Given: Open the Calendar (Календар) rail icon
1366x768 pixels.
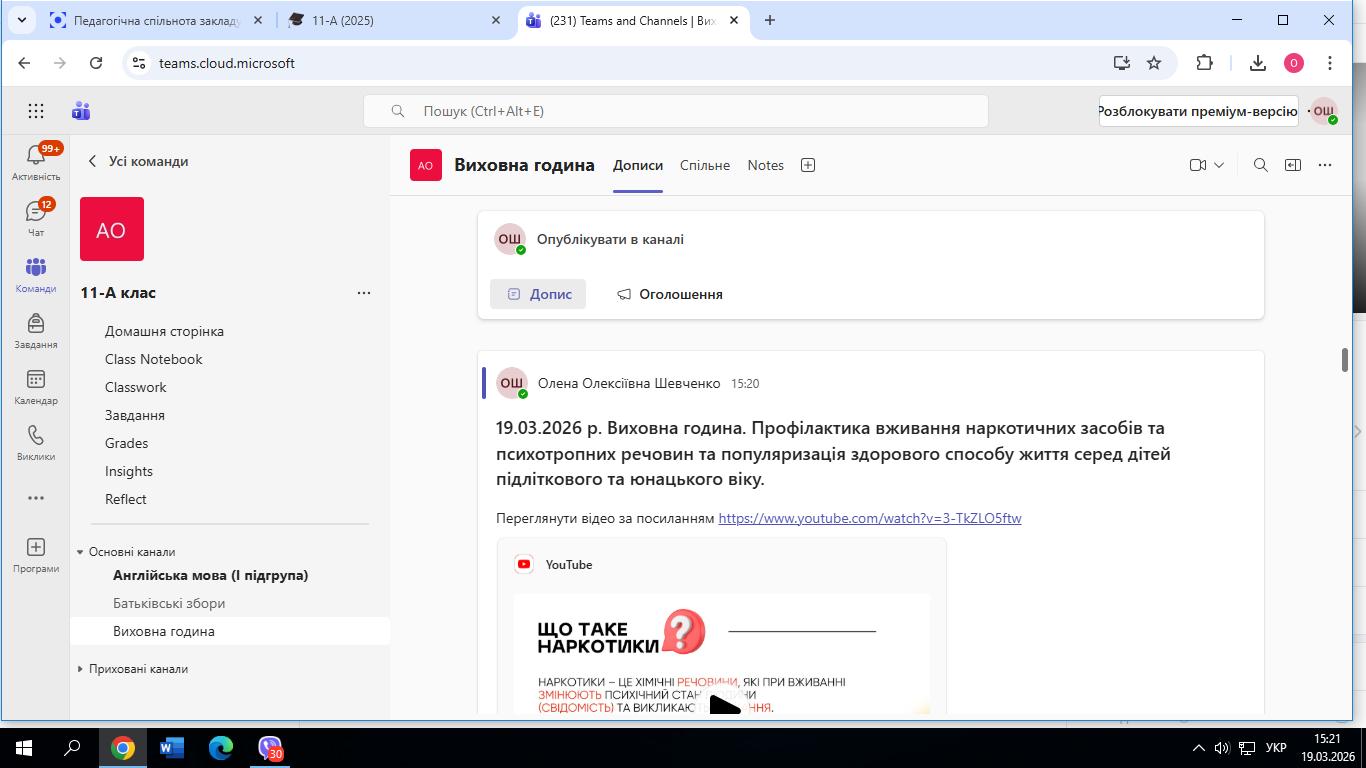Looking at the screenshot, I should 36,380.
